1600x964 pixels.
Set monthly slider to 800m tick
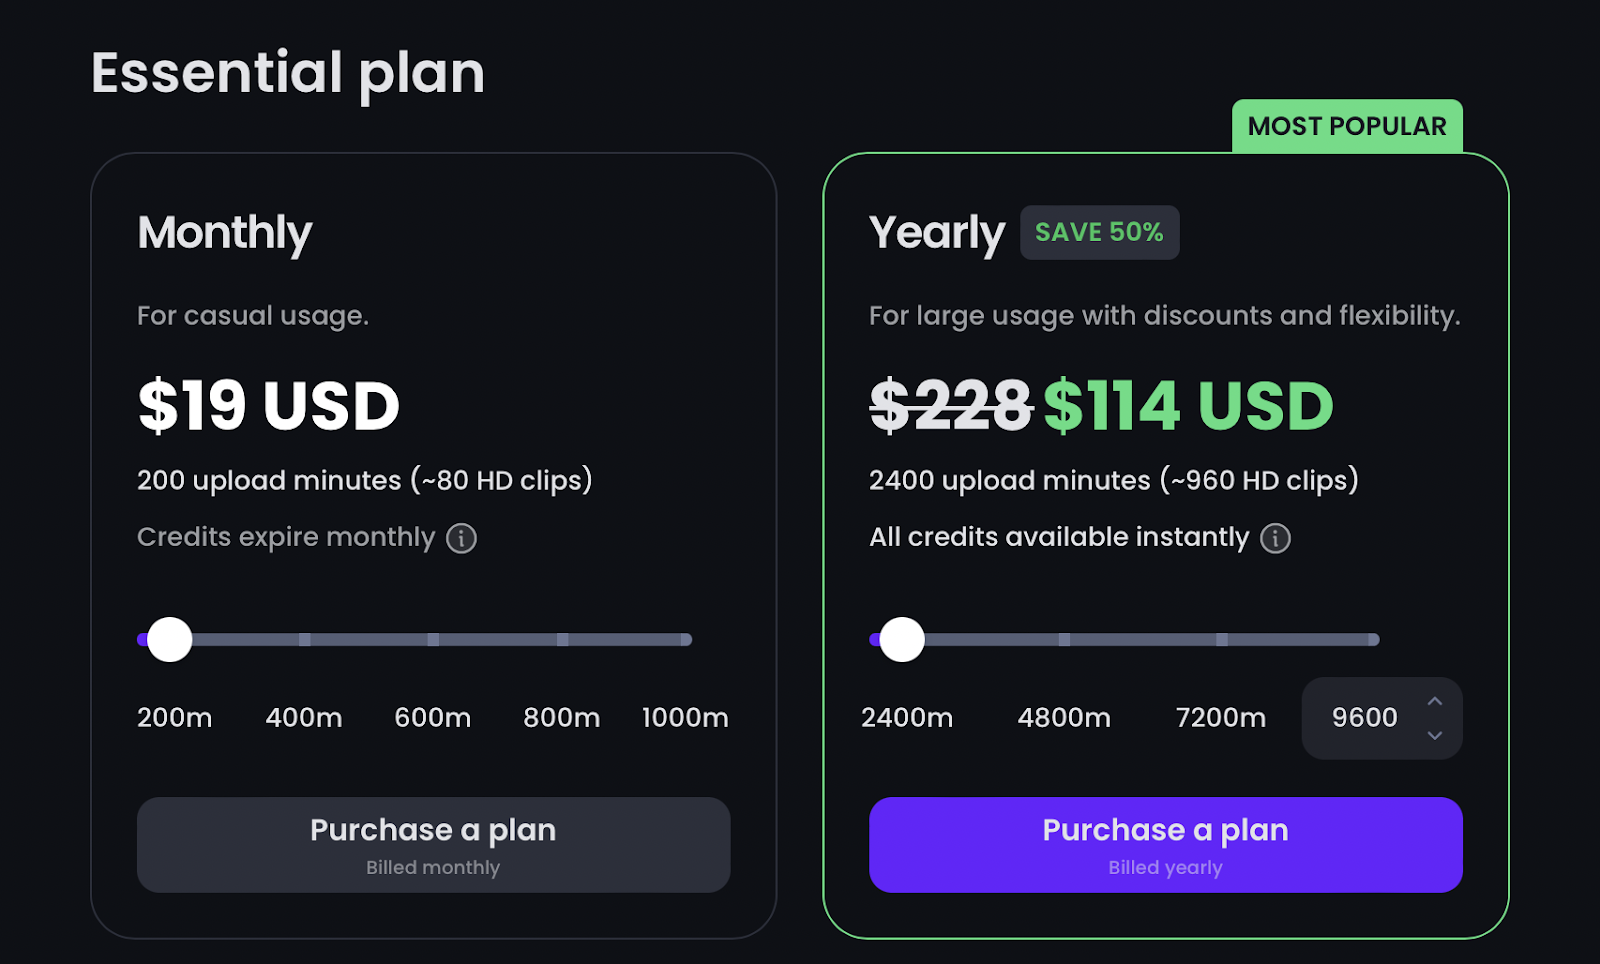pos(562,639)
